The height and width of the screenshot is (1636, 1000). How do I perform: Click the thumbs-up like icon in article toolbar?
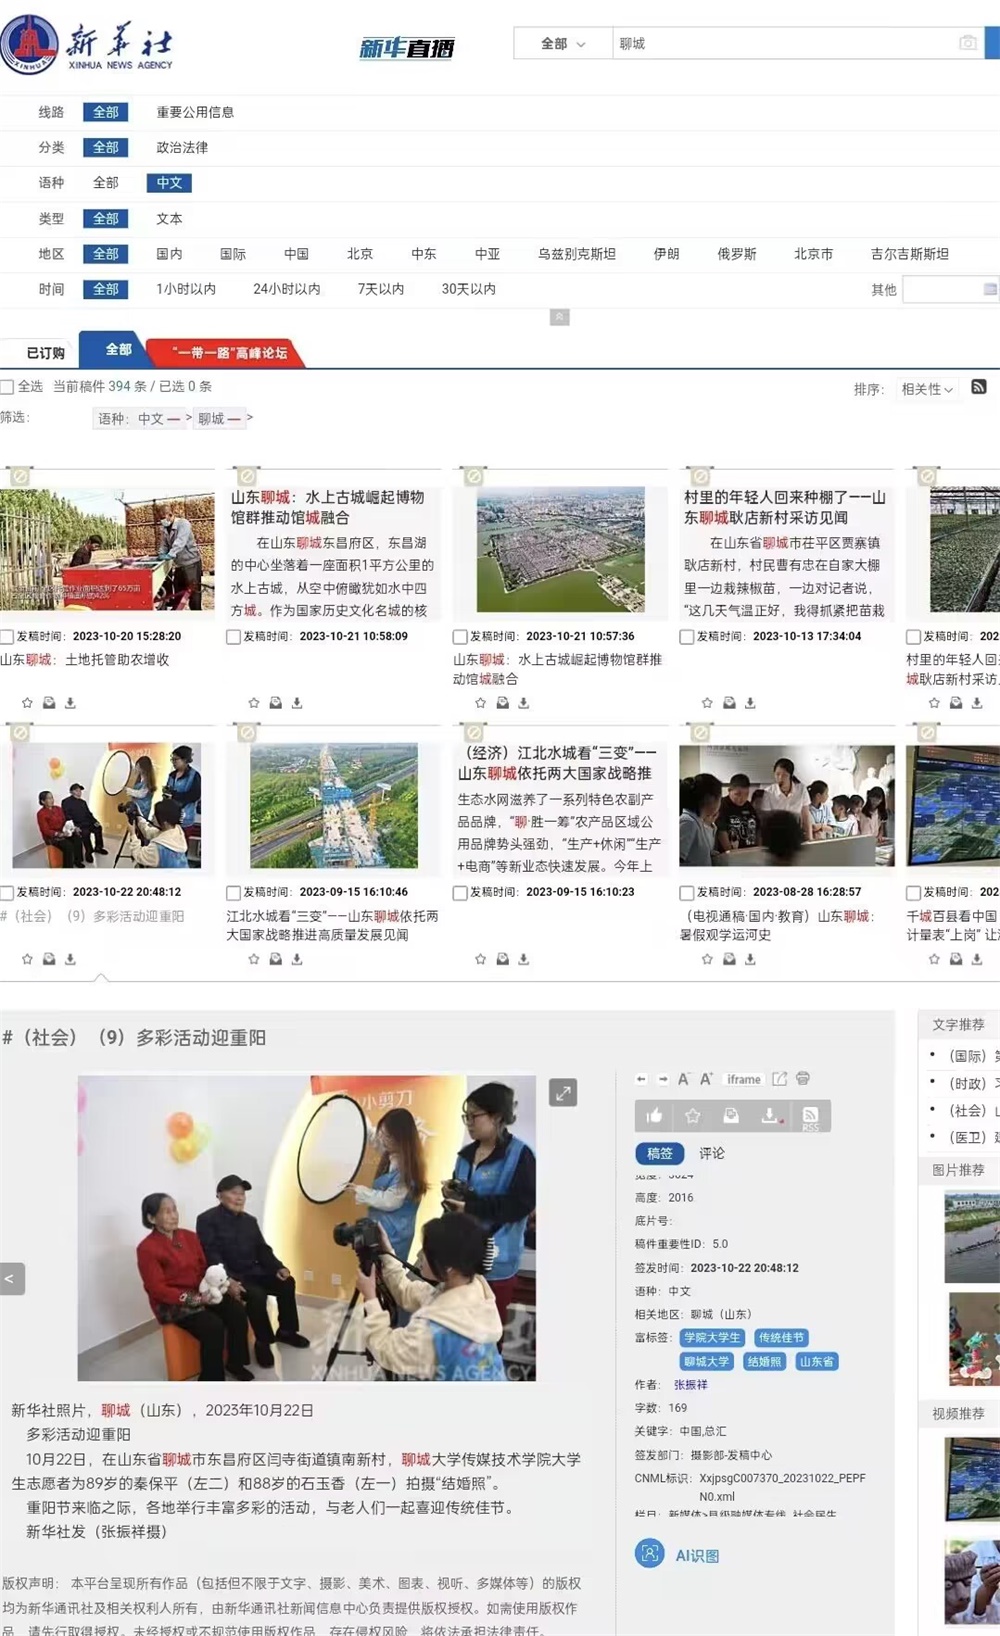coord(654,1116)
